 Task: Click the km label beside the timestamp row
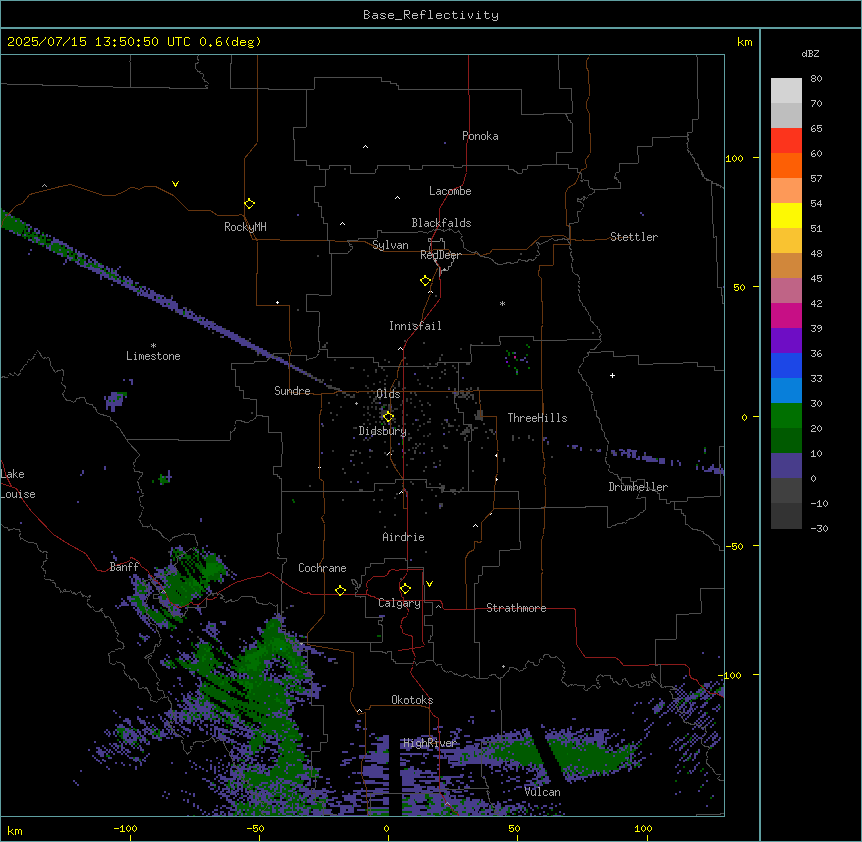tap(744, 42)
